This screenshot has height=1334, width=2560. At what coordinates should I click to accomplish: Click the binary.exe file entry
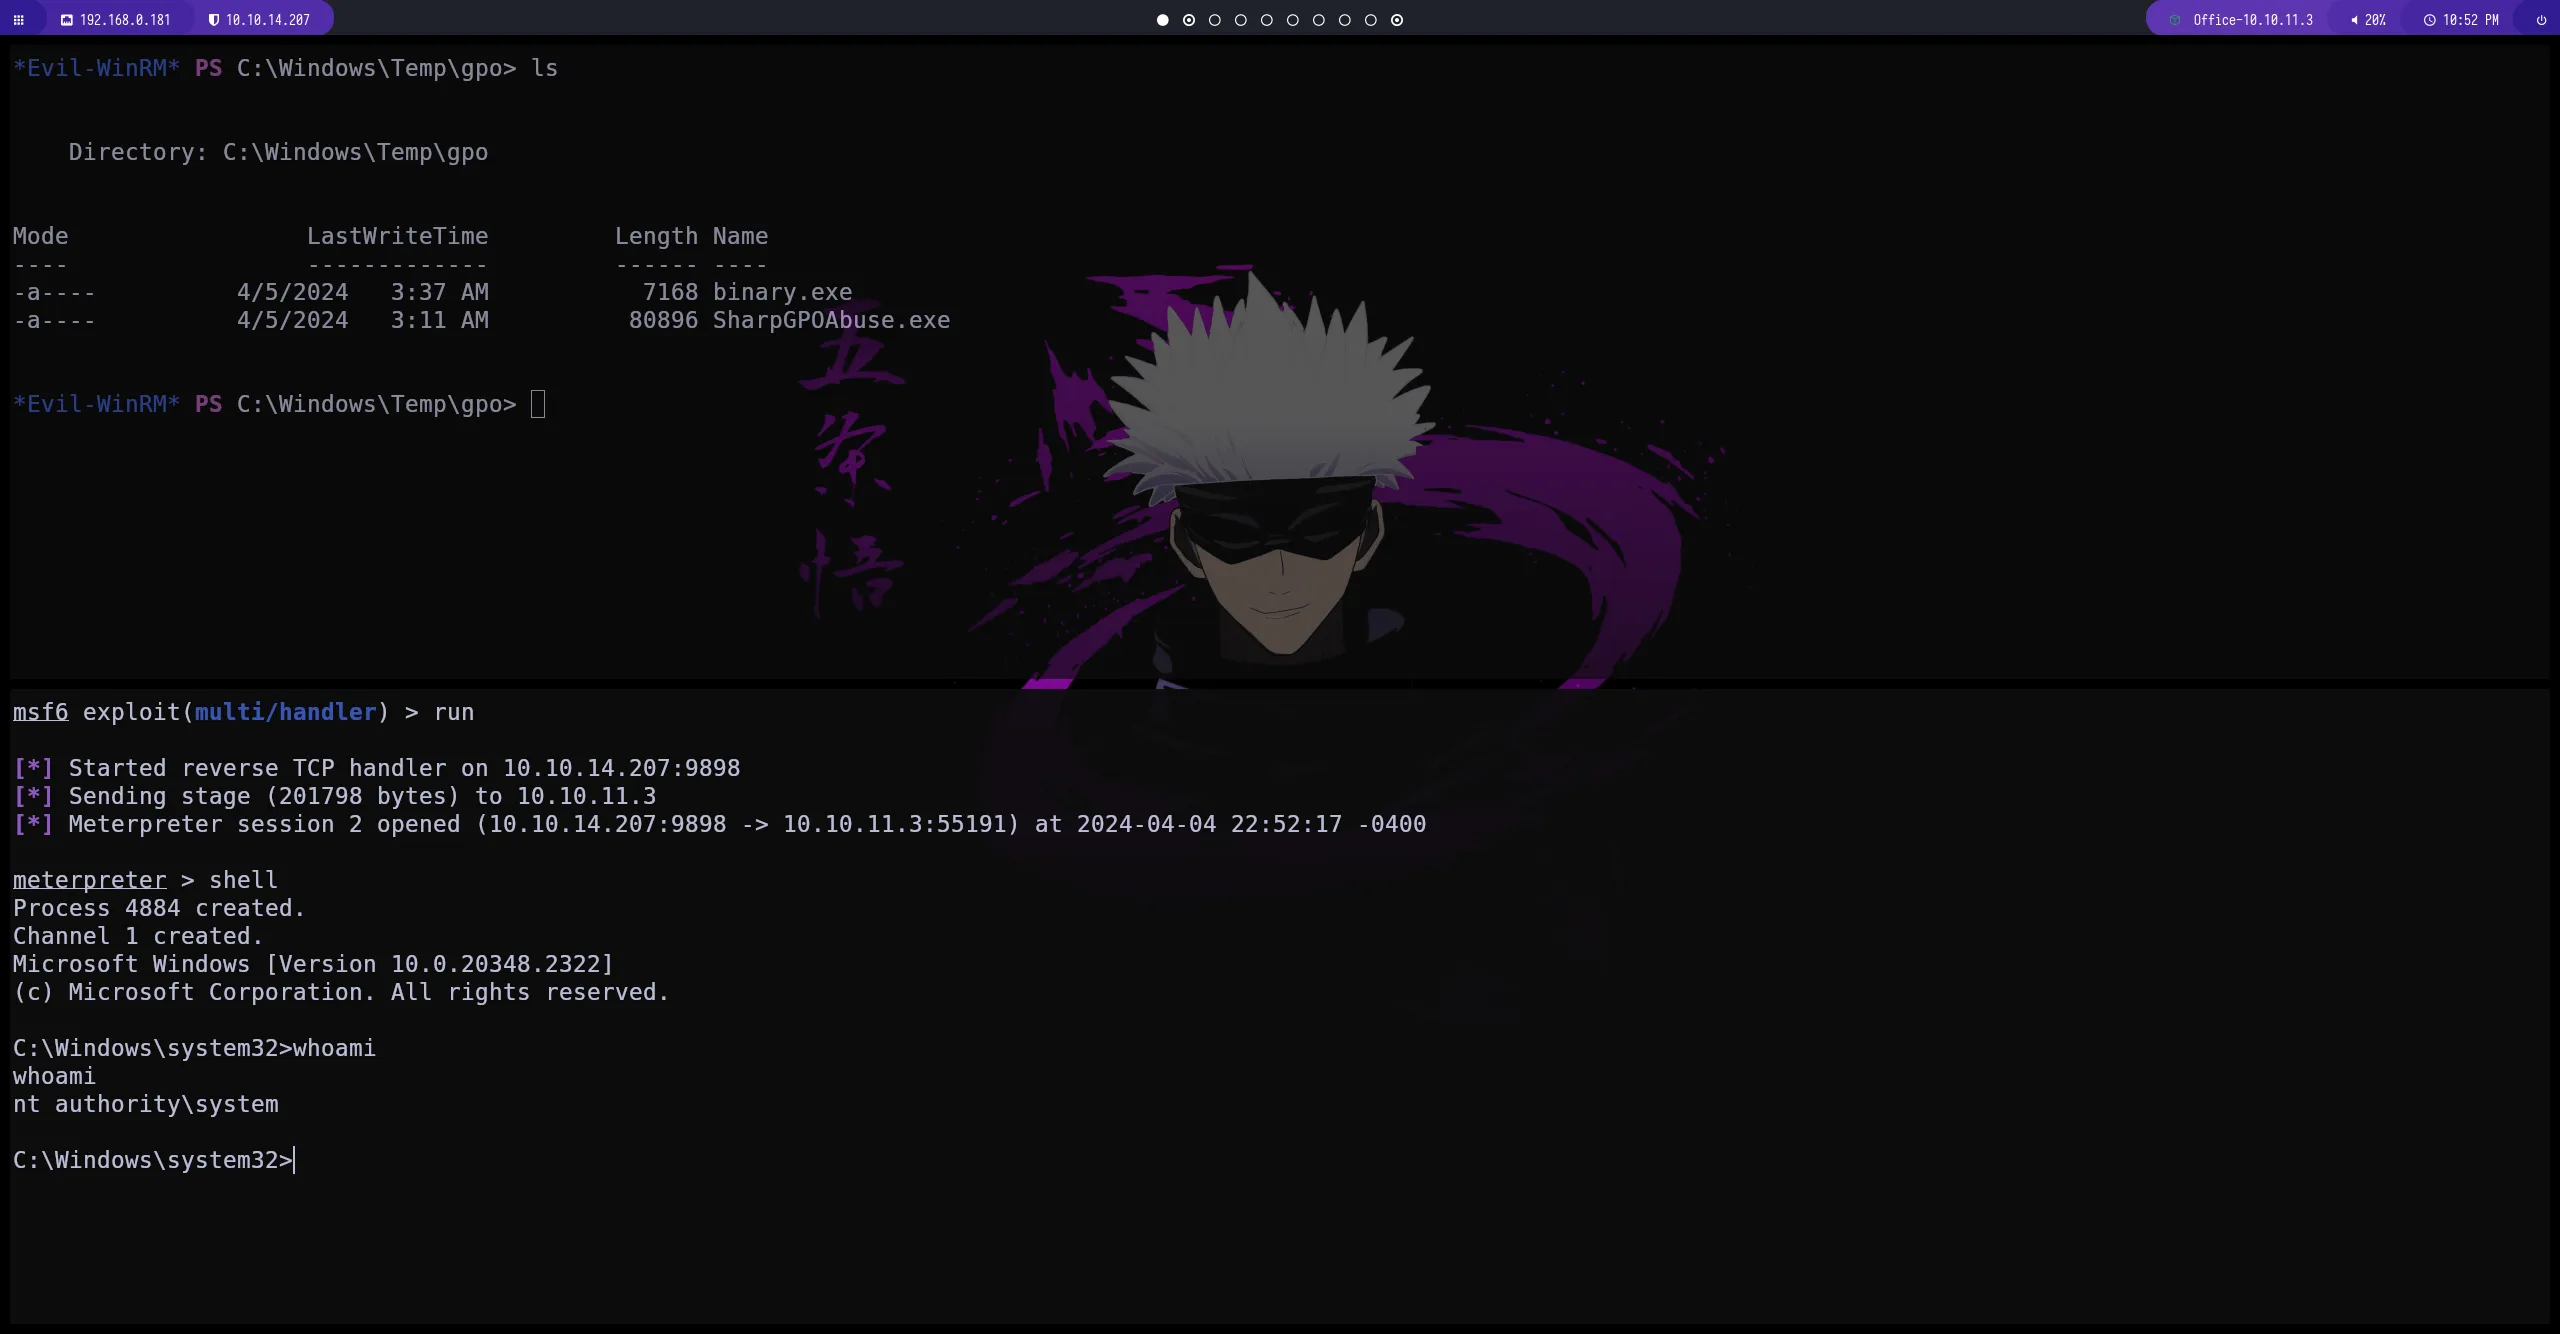(x=782, y=292)
